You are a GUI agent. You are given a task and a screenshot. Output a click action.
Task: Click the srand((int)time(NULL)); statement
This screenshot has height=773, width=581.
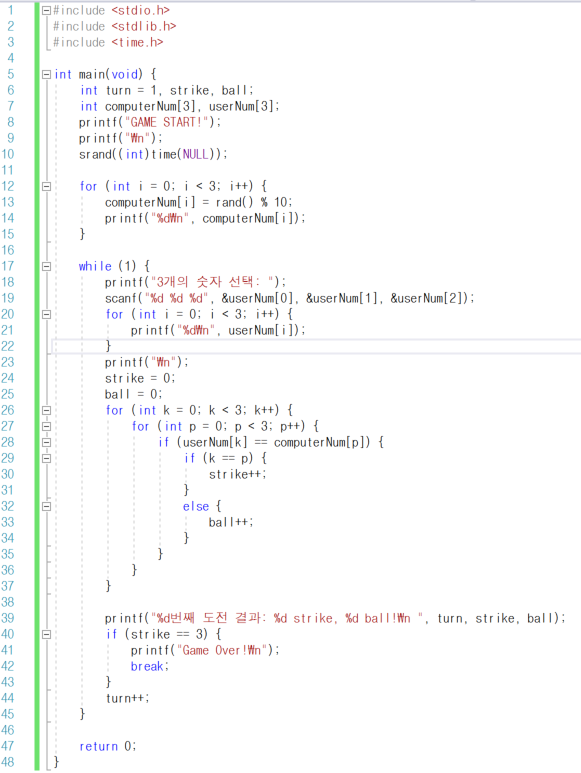click(153, 154)
